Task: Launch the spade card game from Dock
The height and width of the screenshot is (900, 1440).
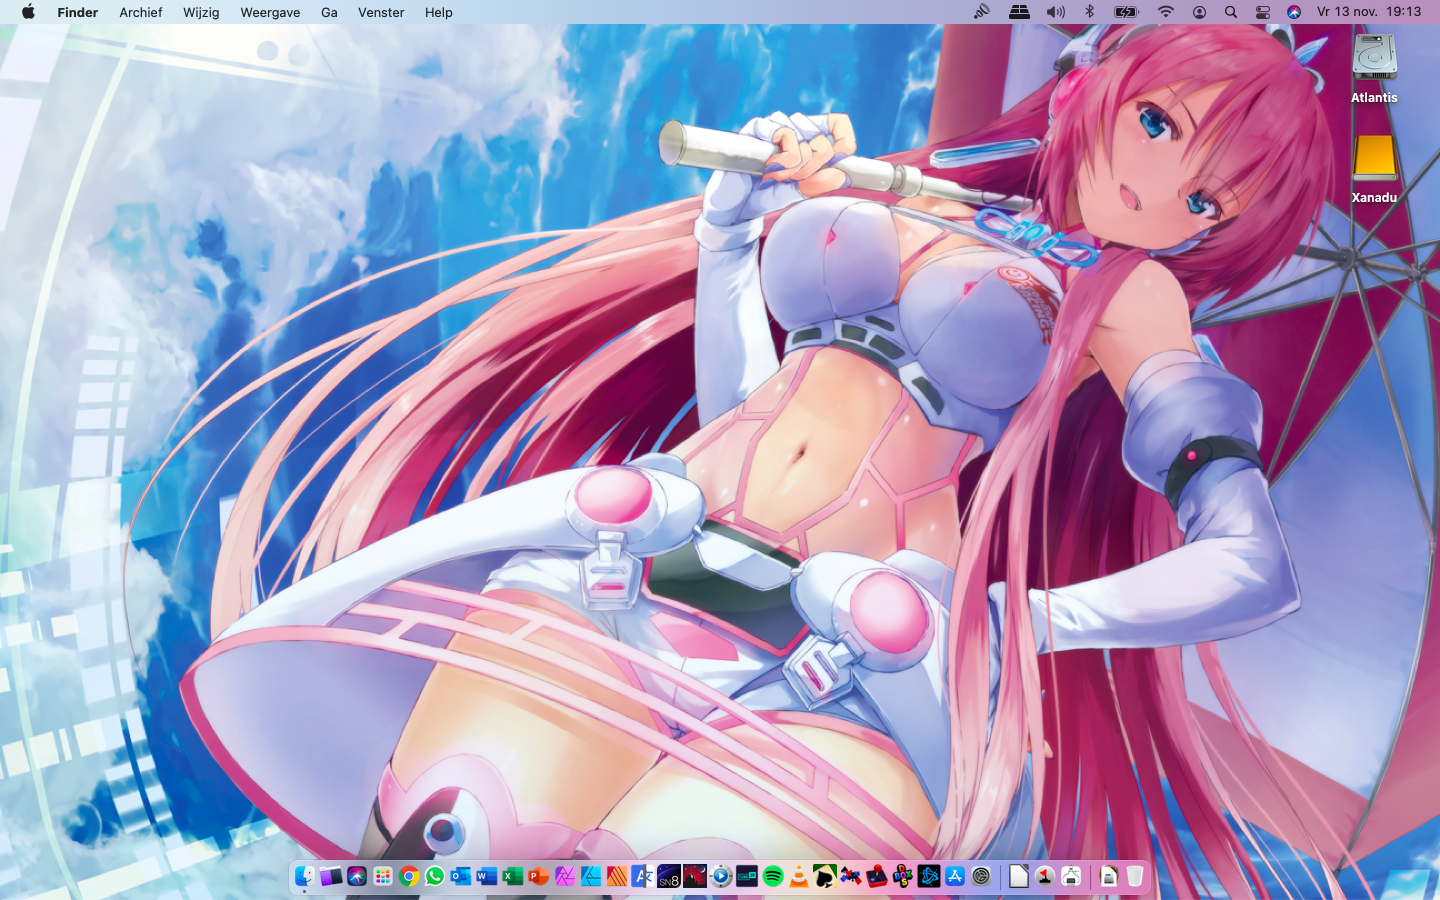Action: (825, 877)
